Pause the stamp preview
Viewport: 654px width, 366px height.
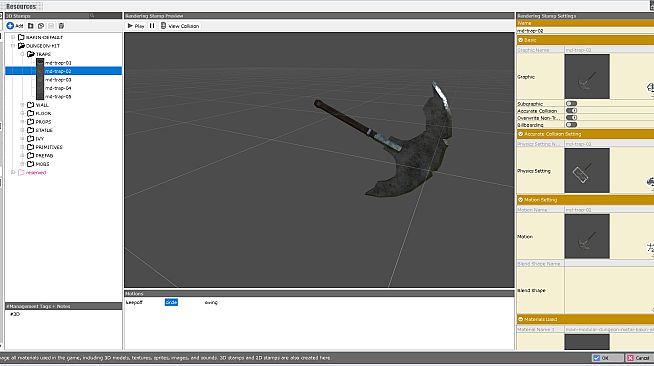coord(152,26)
